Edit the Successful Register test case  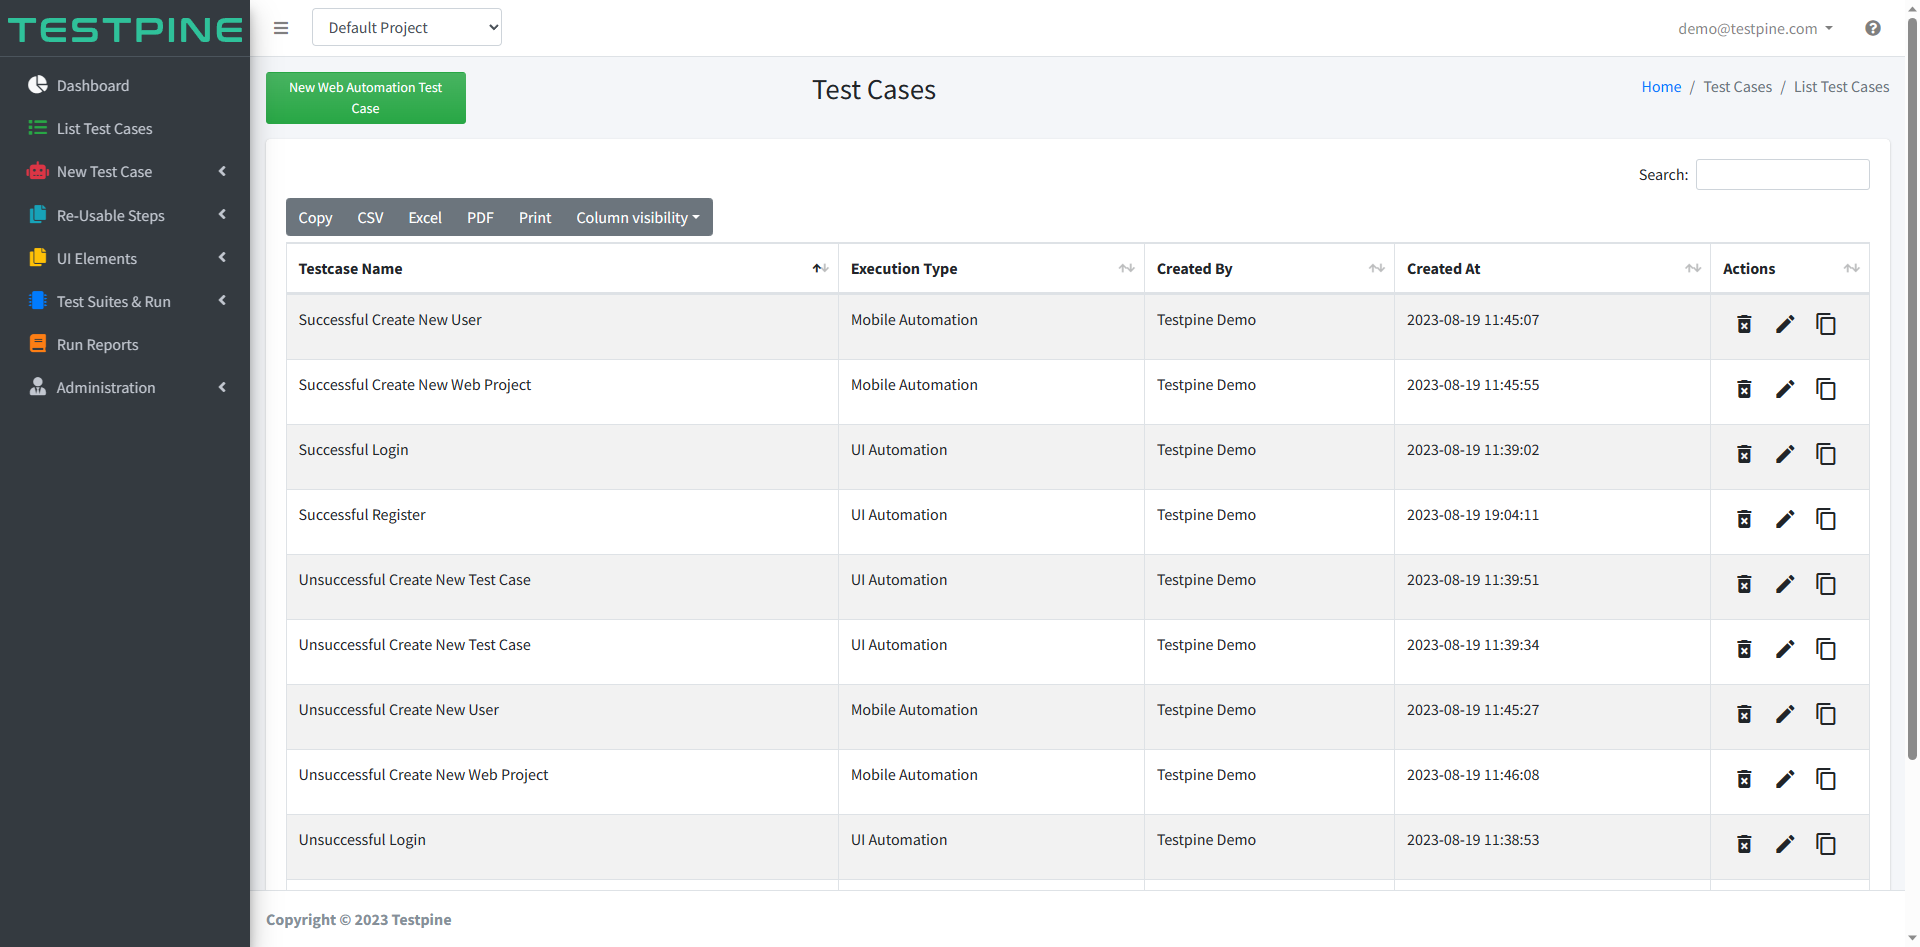[x=1785, y=519]
